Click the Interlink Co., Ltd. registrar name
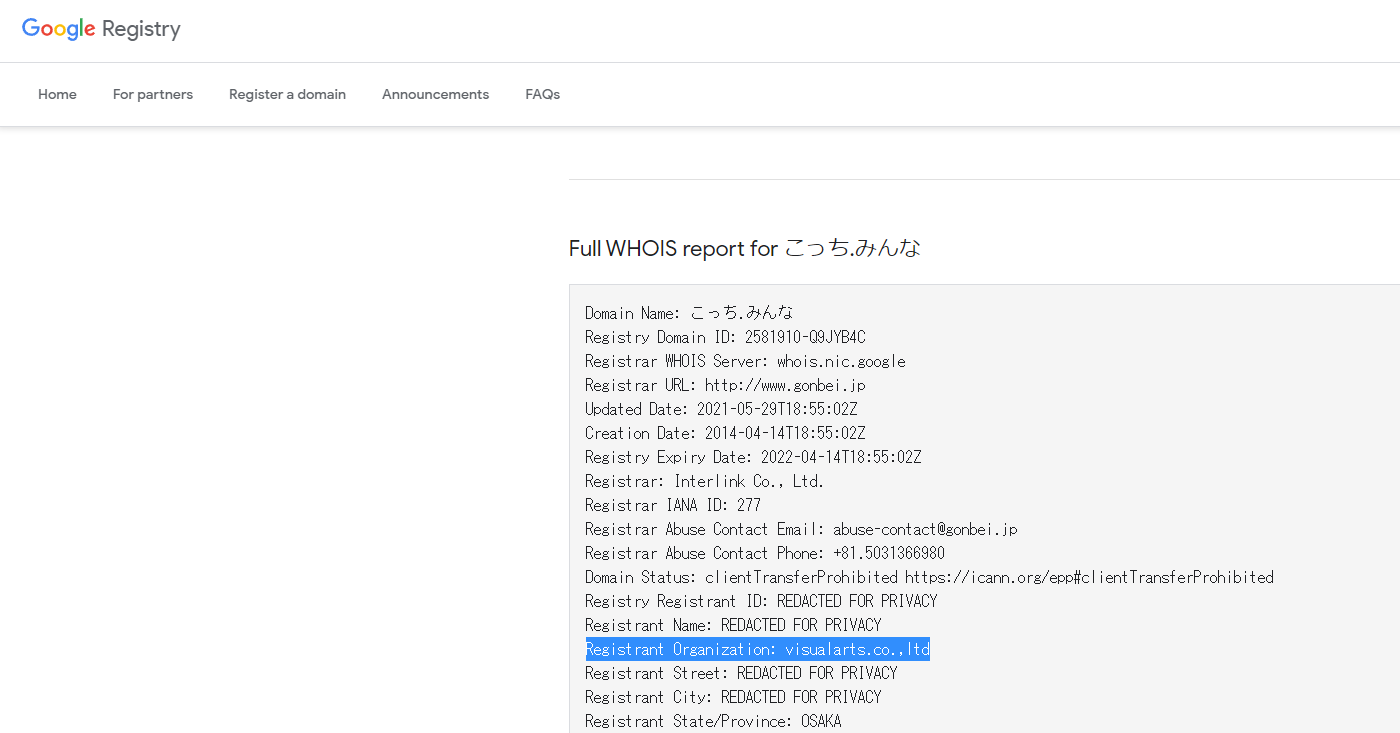 [749, 481]
